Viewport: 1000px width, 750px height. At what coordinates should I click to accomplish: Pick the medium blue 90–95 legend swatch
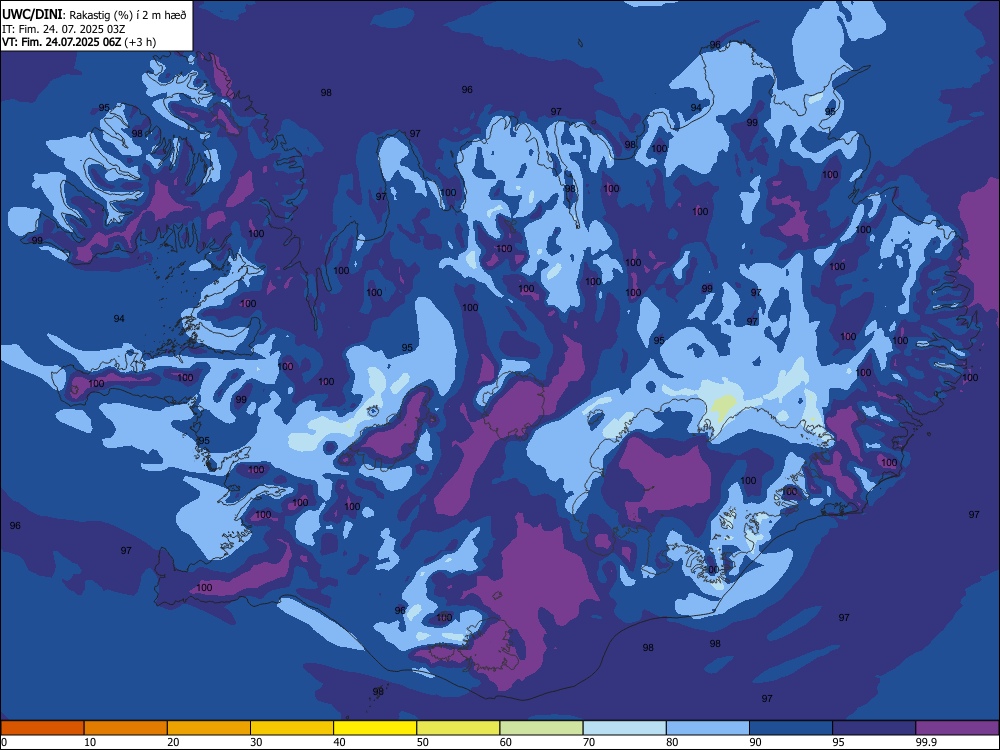(791, 728)
